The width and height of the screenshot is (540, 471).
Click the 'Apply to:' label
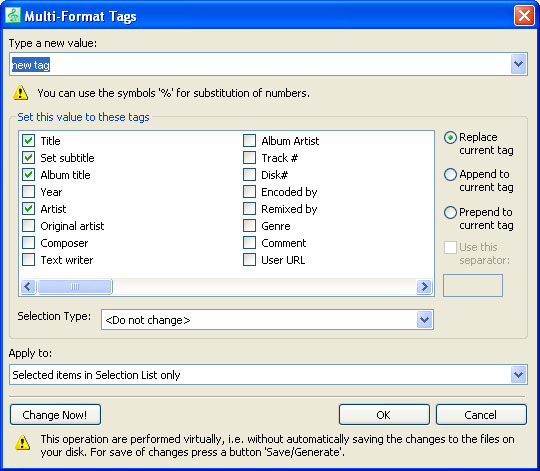(x=30, y=353)
